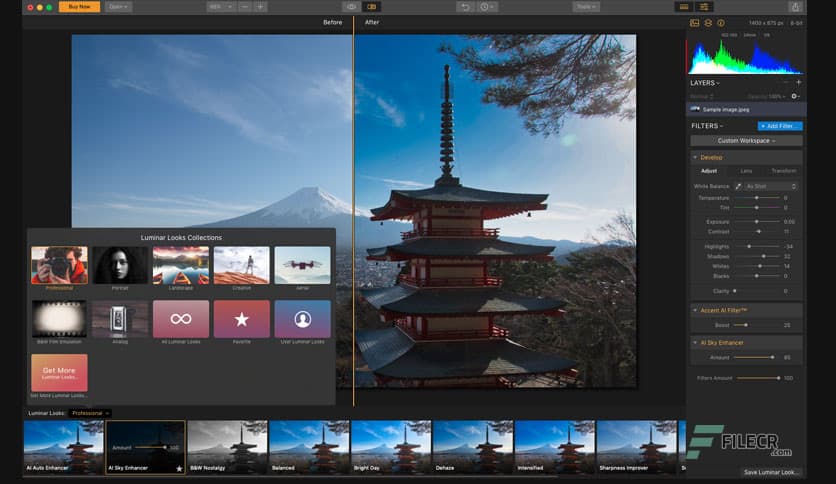Expand the LAYERS header menu

coord(705,83)
